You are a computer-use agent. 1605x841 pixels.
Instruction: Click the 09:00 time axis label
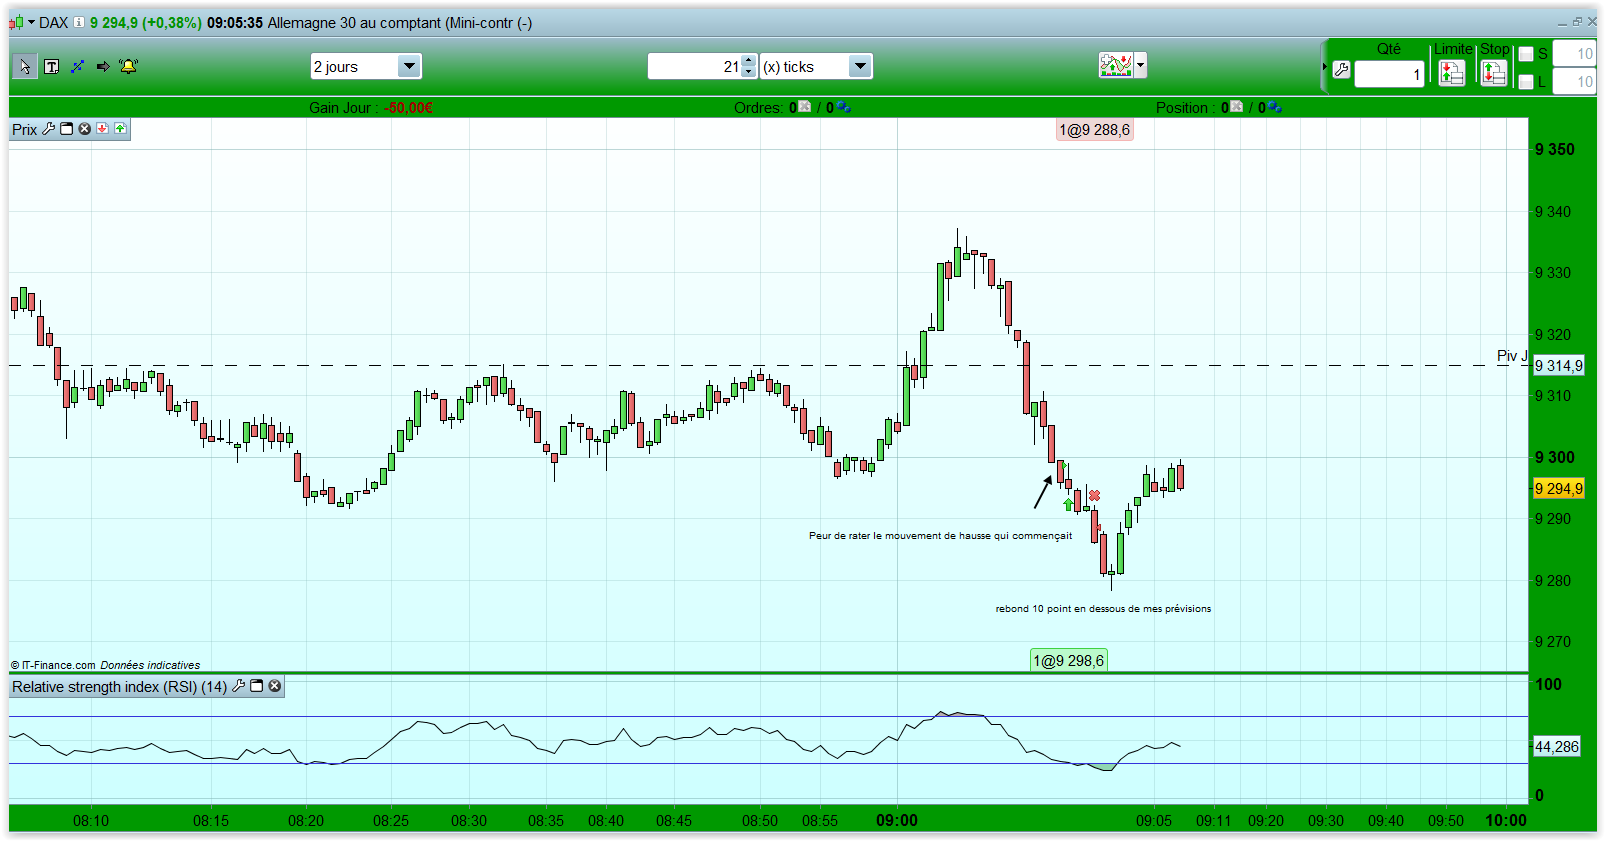tap(897, 820)
